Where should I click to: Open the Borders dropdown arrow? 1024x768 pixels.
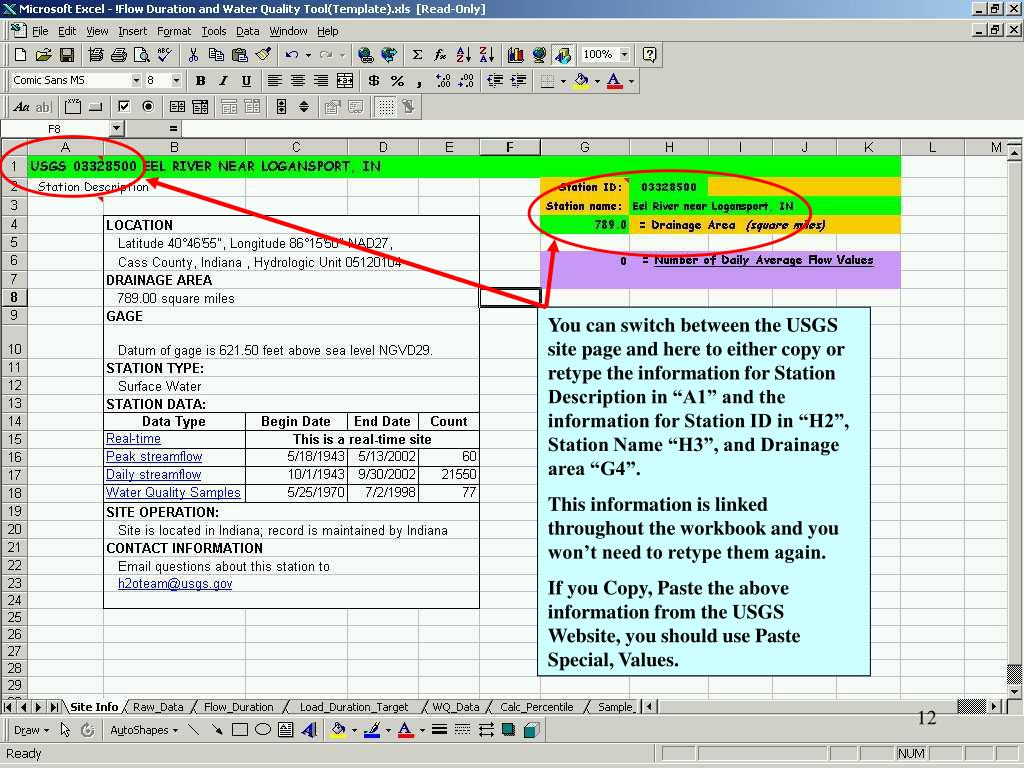tap(563, 81)
